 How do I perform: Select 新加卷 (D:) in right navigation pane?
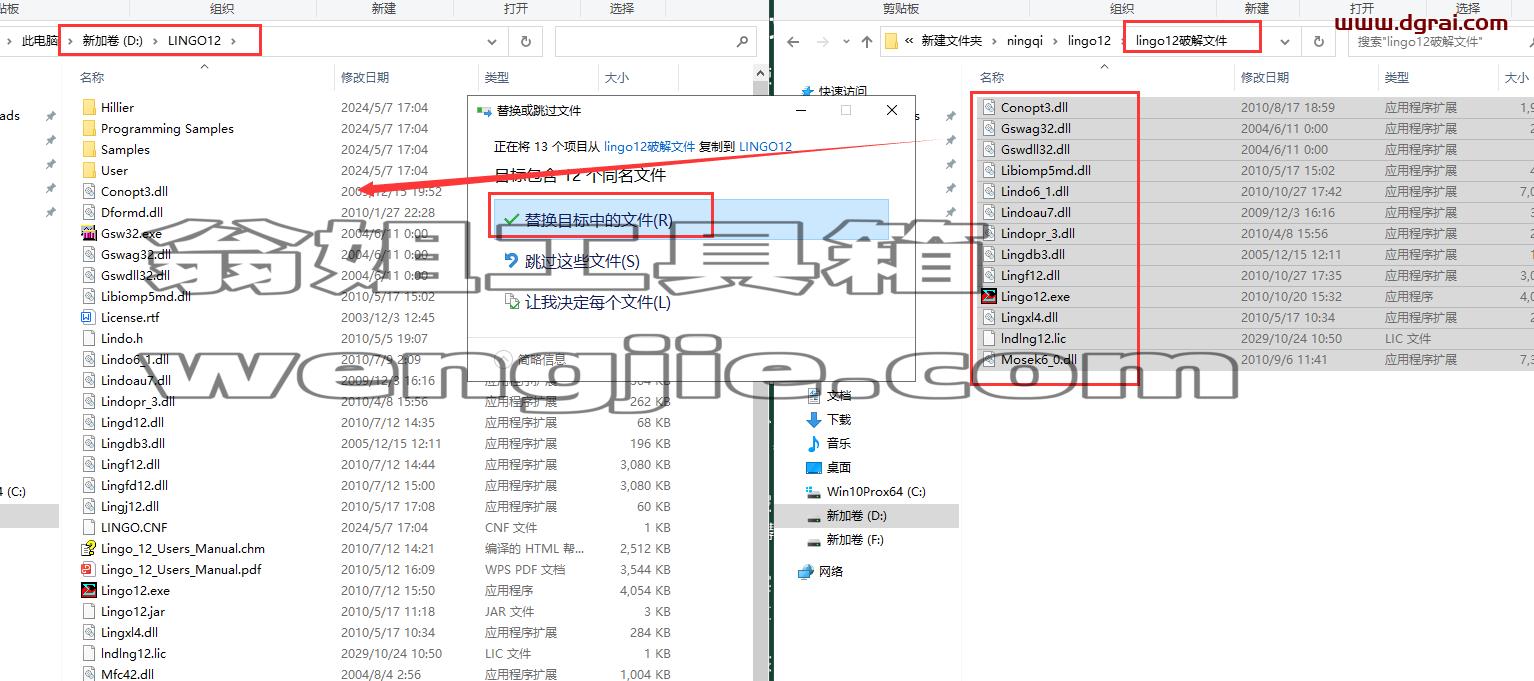point(856,516)
